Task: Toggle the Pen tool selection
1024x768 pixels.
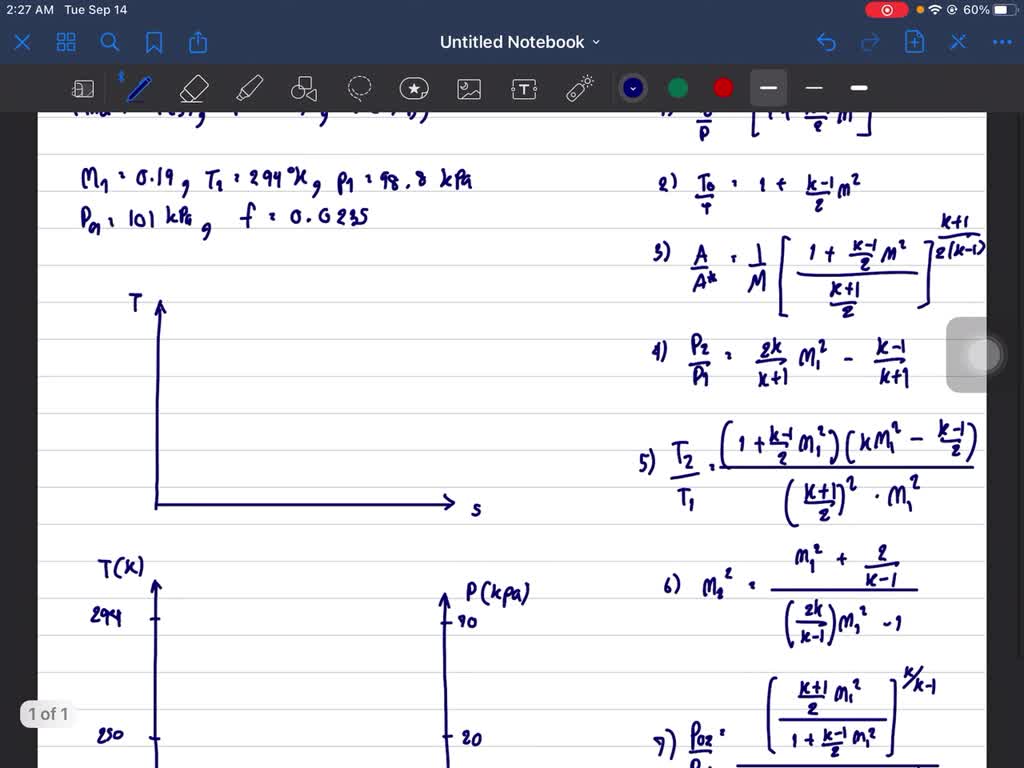Action: coord(138,88)
